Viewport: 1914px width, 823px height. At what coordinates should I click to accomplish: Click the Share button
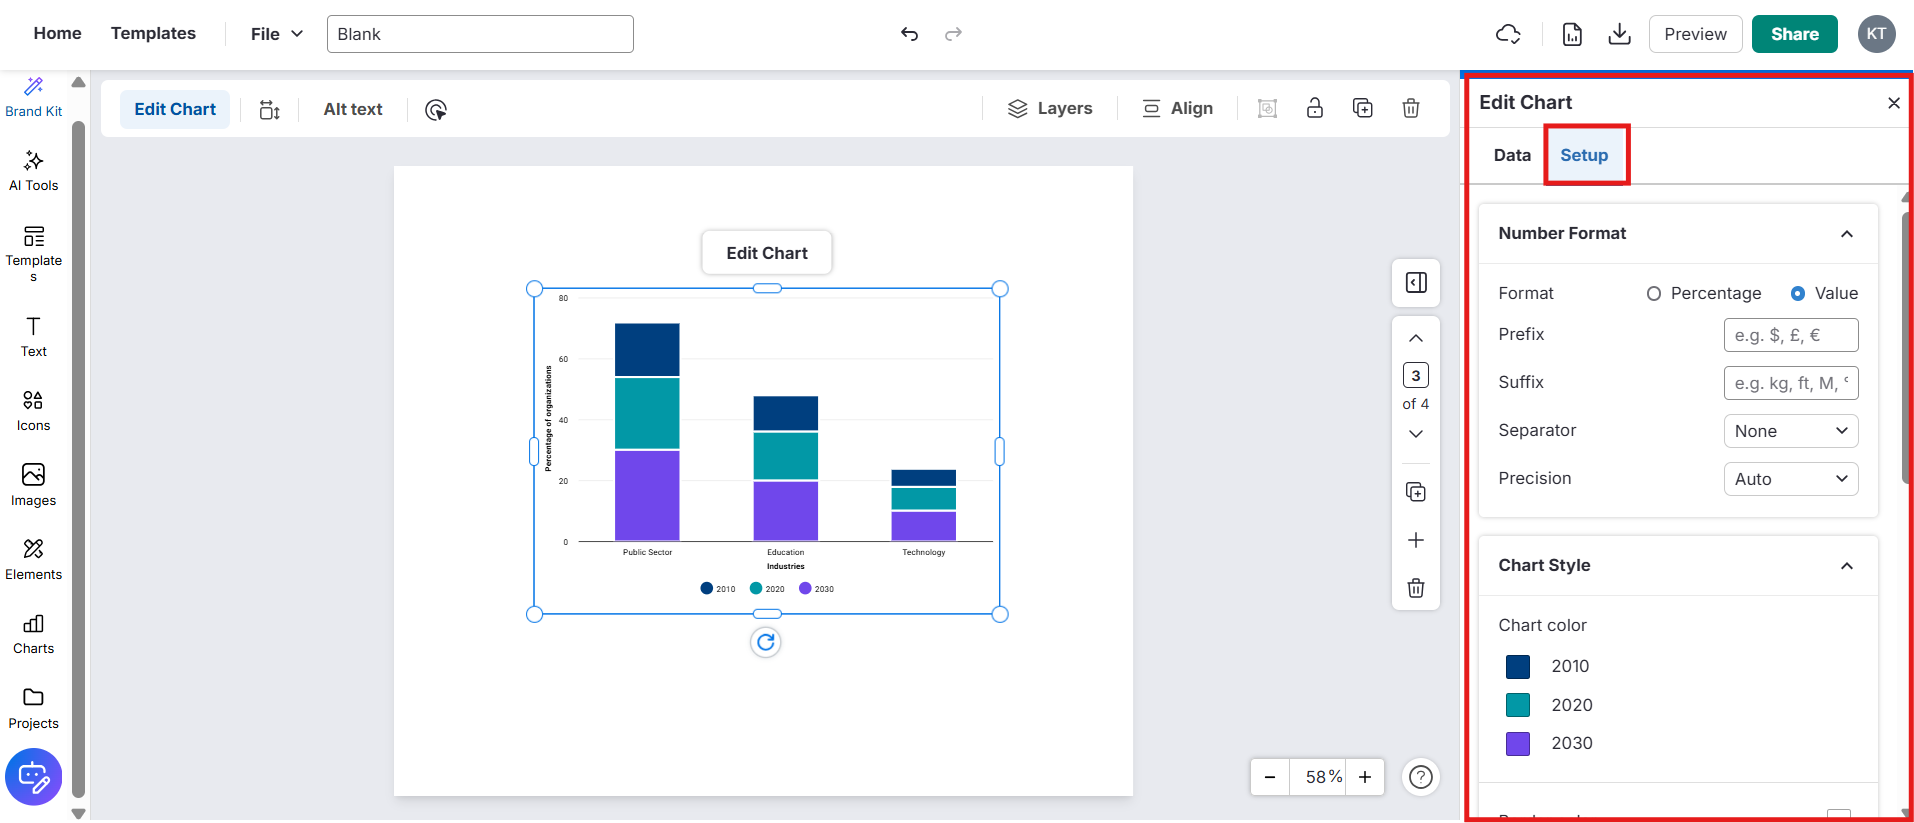[x=1794, y=34]
